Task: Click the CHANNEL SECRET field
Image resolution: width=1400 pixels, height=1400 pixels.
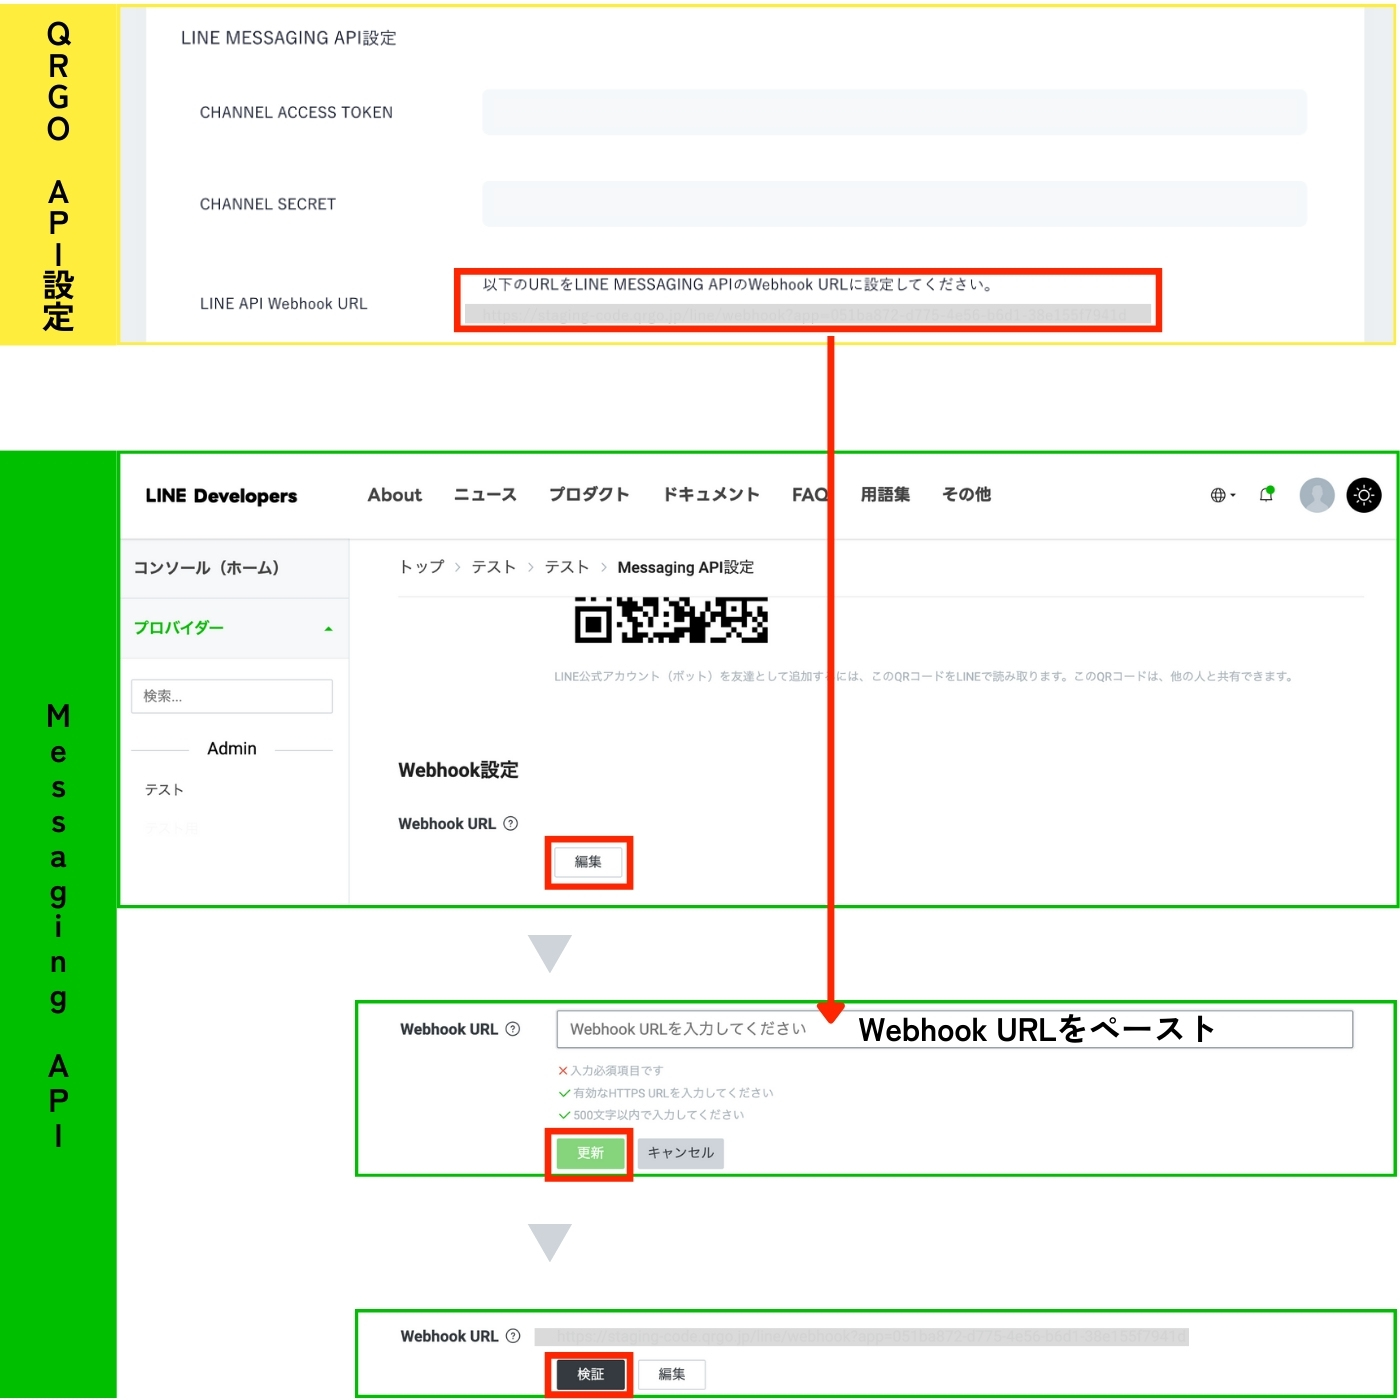Action: [894, 204]
